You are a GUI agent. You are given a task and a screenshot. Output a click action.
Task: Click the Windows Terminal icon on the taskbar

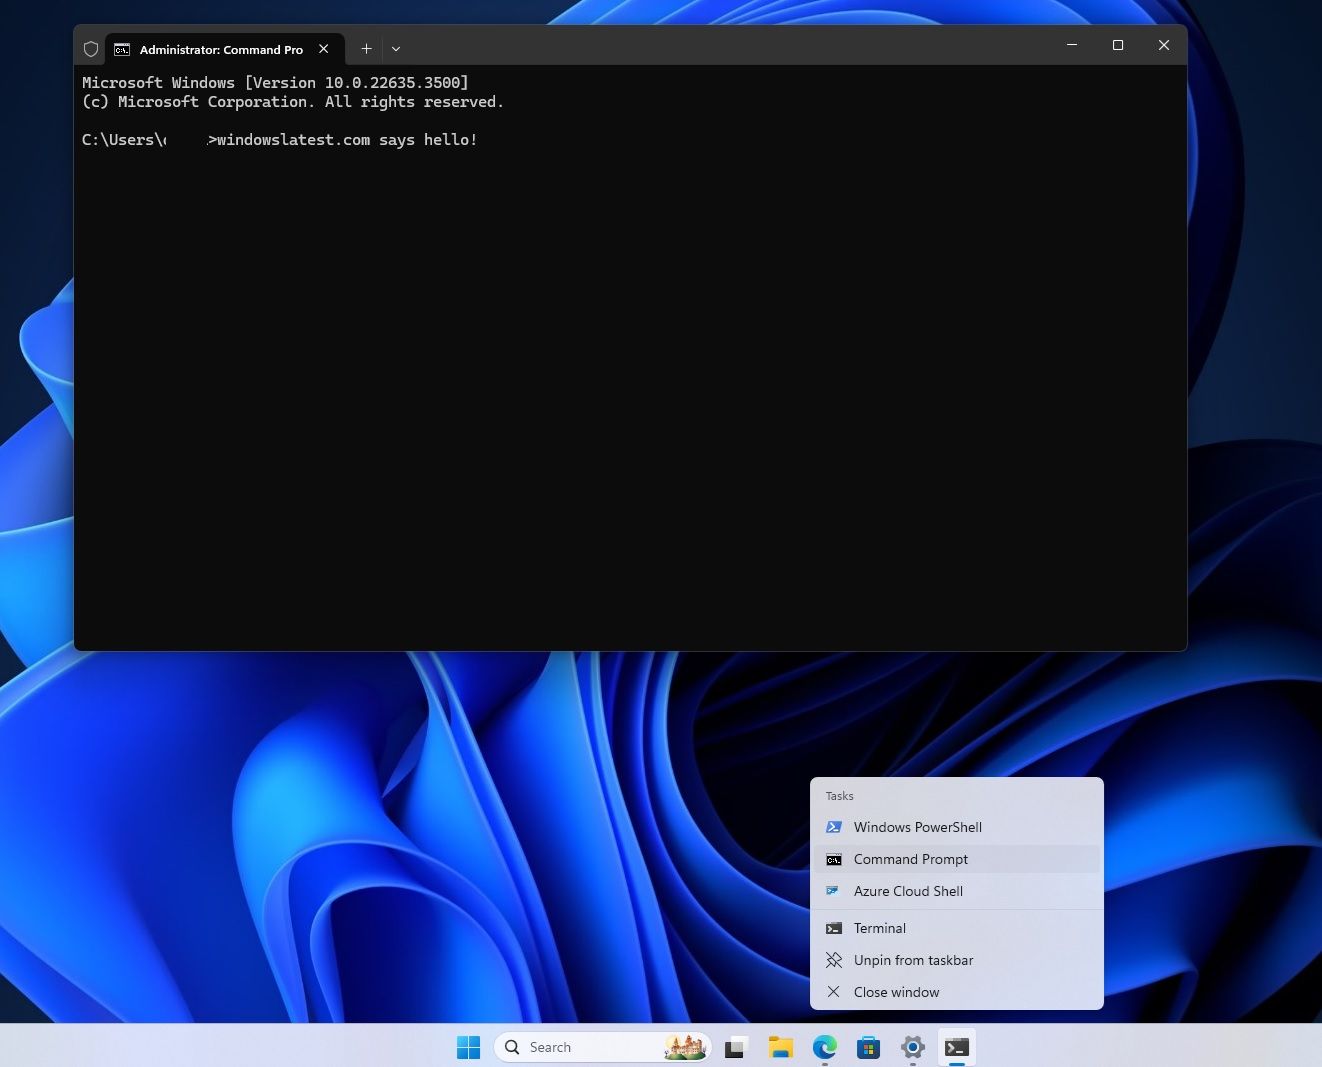coord(956,1047)
